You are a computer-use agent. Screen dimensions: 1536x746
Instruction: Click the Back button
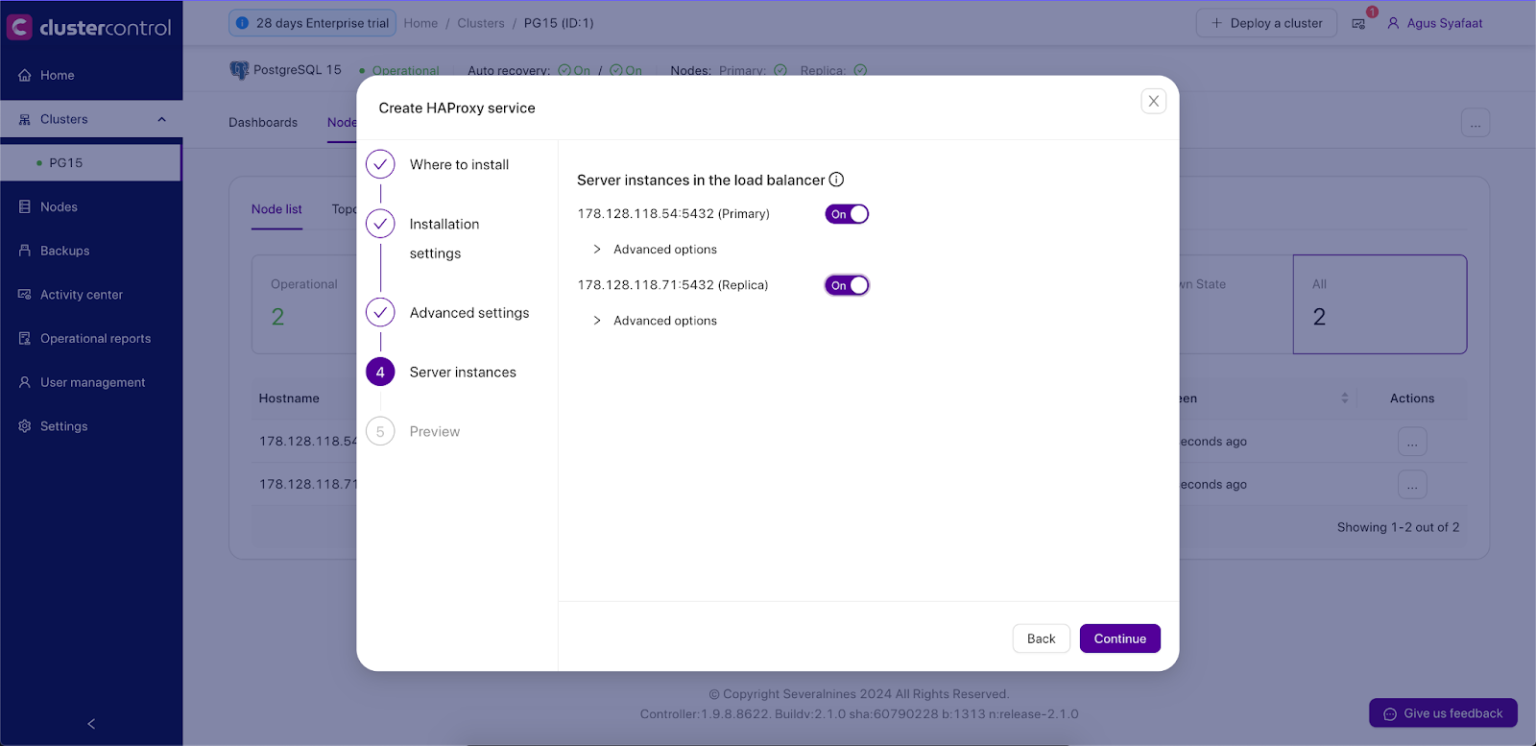click(1041, 639)
